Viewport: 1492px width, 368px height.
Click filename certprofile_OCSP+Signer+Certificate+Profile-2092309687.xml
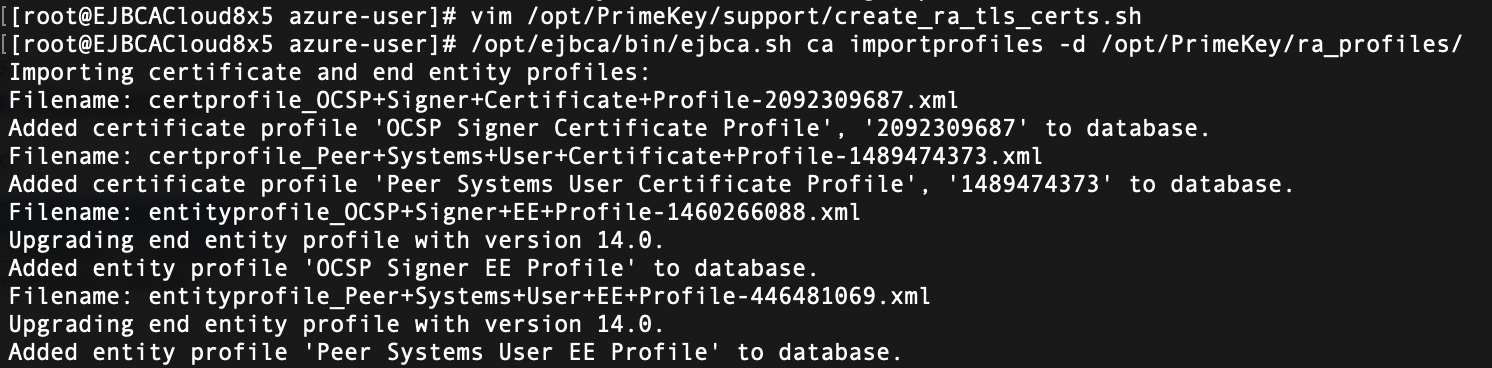click(x=553, y=102)
